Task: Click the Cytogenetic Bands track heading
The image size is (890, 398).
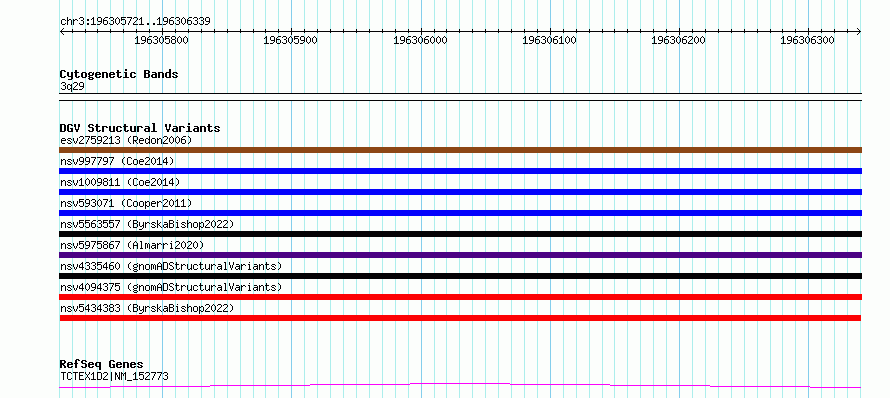Action: pos(119,74)
